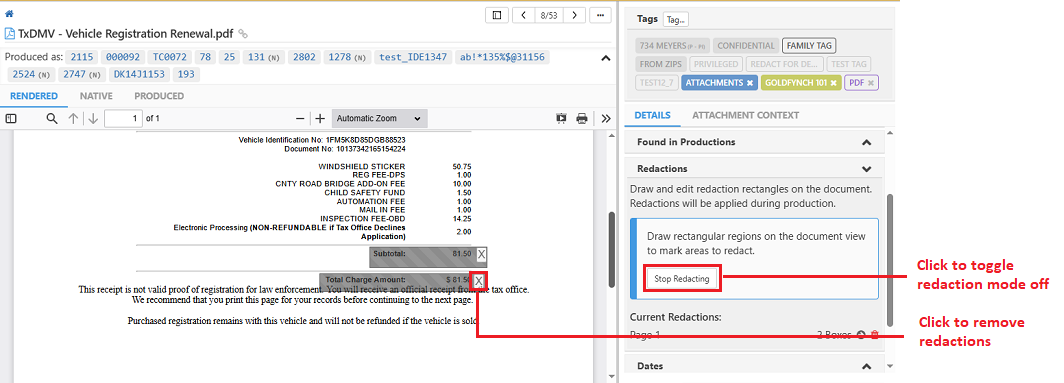Go to next page in viewer
Screen dimensions: 1064x383
point(94,118)
